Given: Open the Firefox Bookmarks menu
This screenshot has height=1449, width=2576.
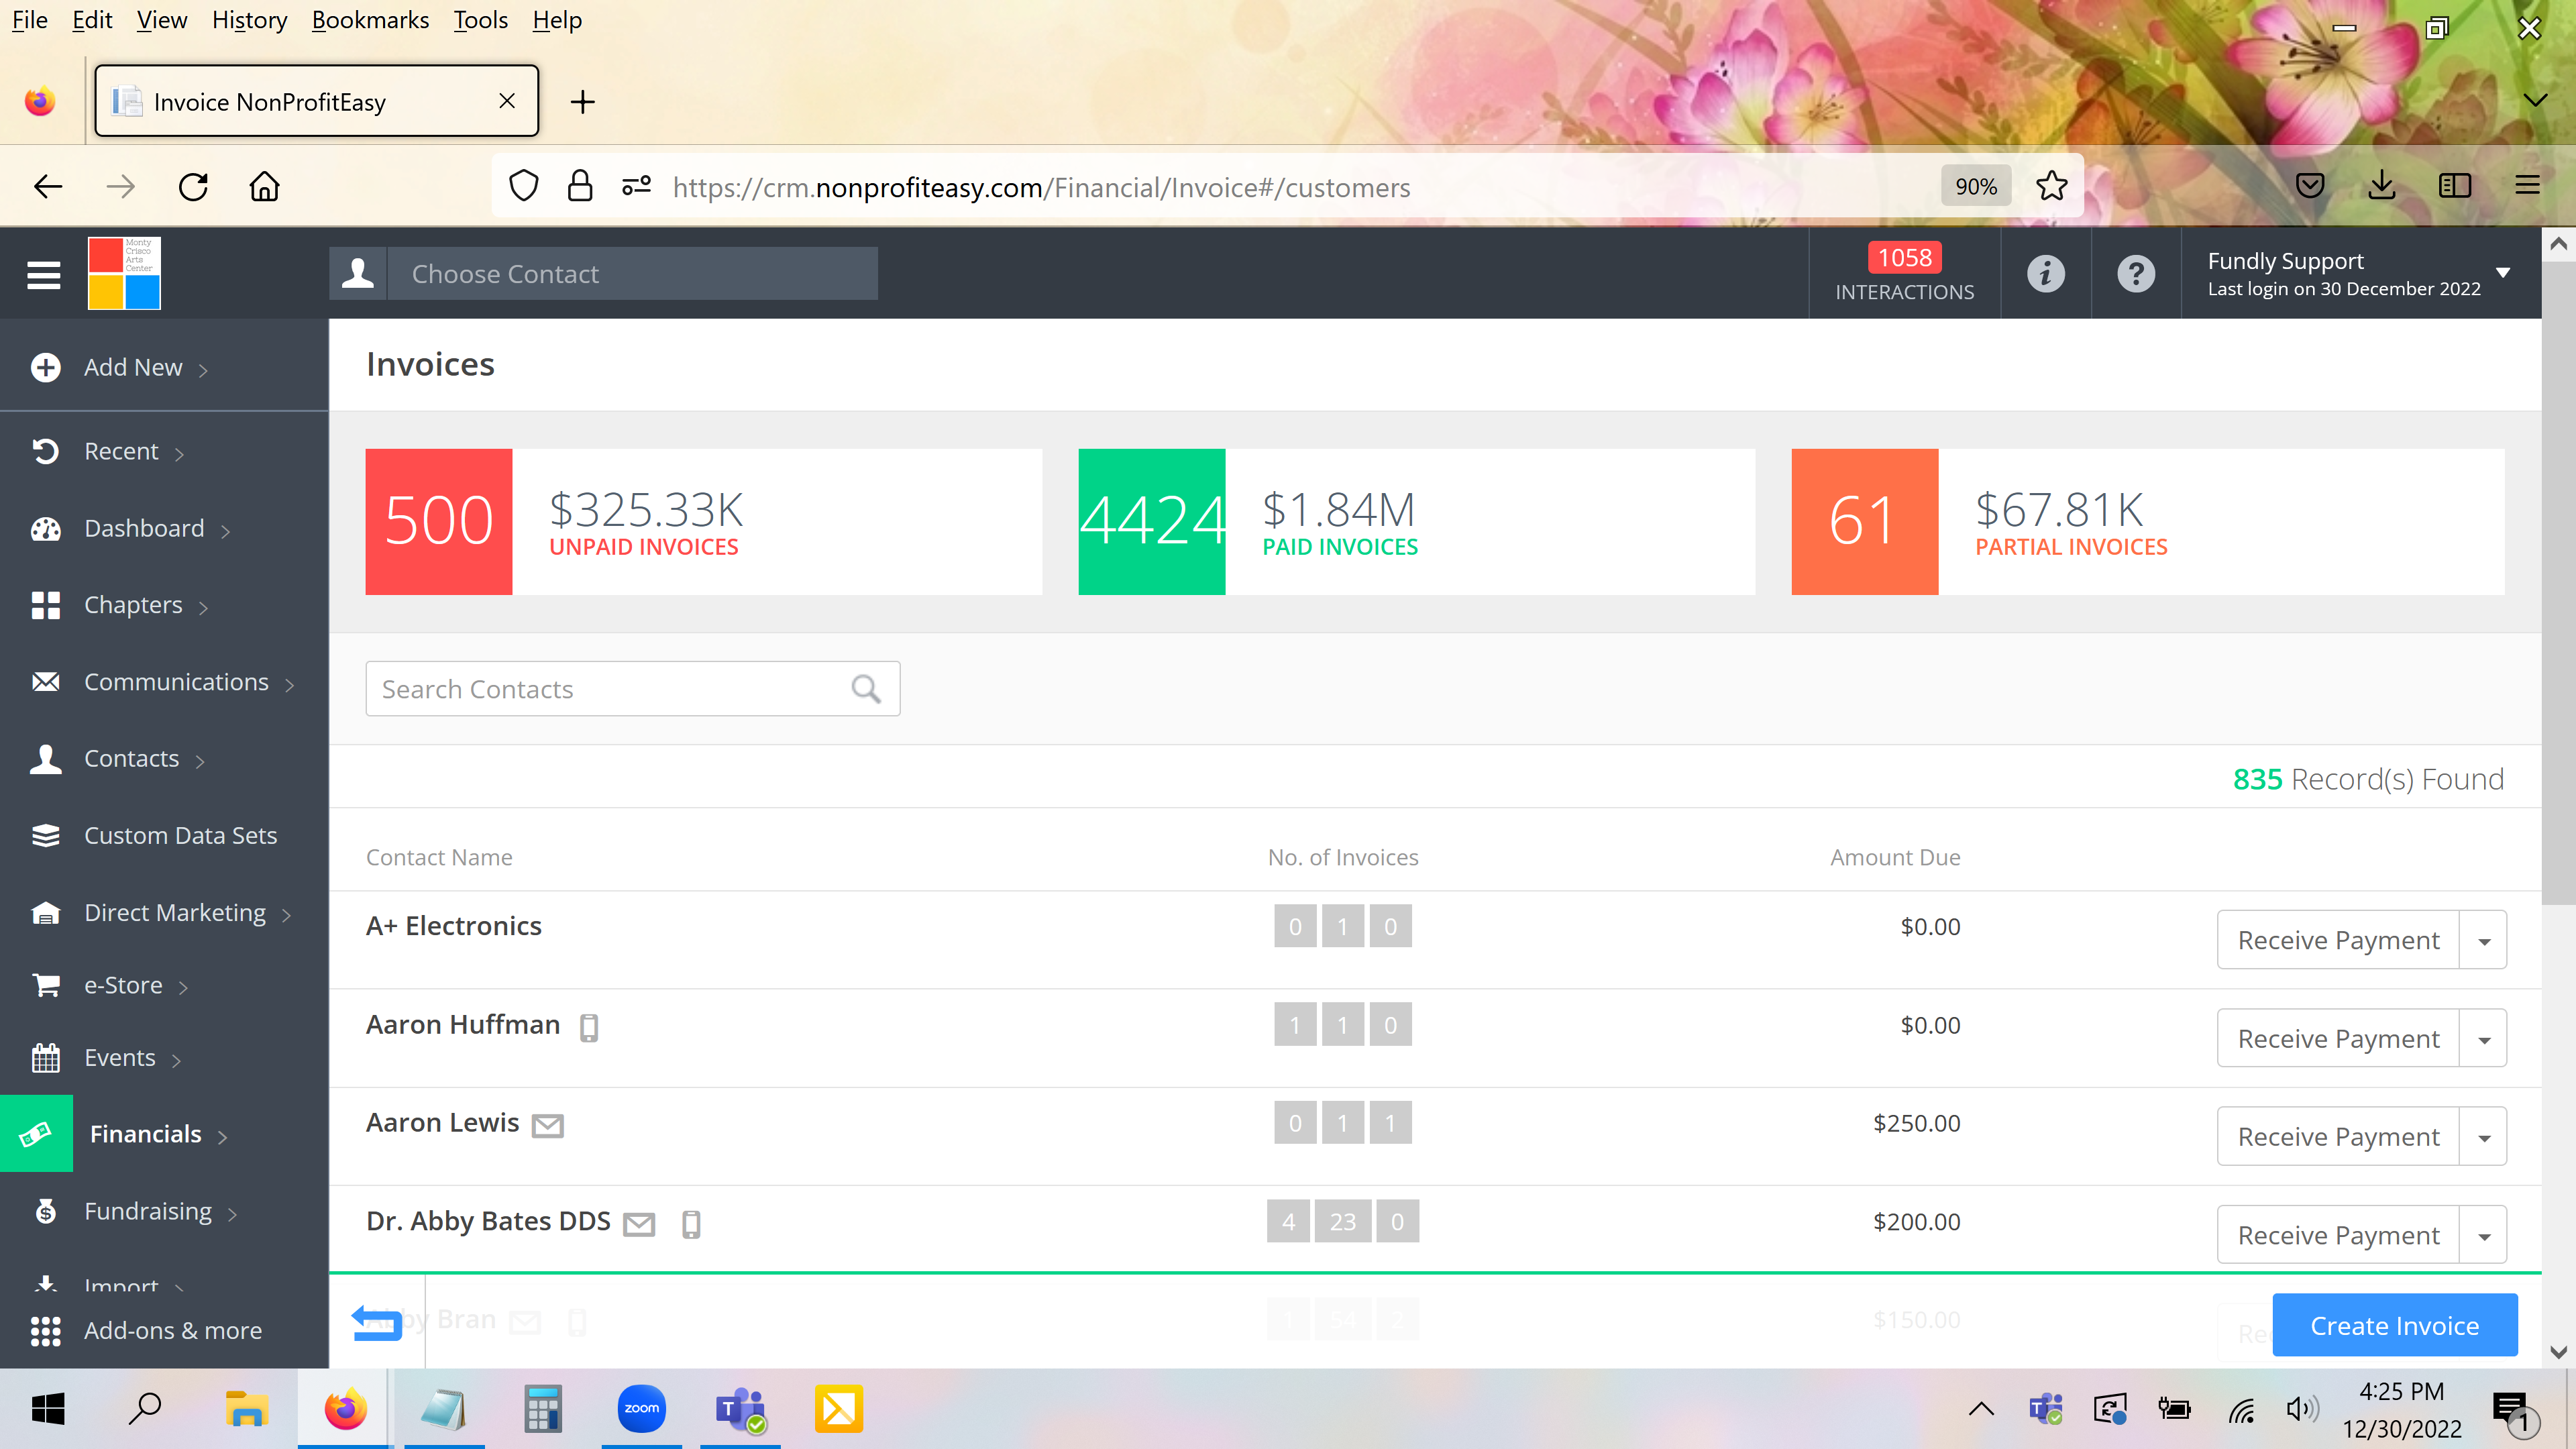Looking at the screenshot, I should [370, 20].
